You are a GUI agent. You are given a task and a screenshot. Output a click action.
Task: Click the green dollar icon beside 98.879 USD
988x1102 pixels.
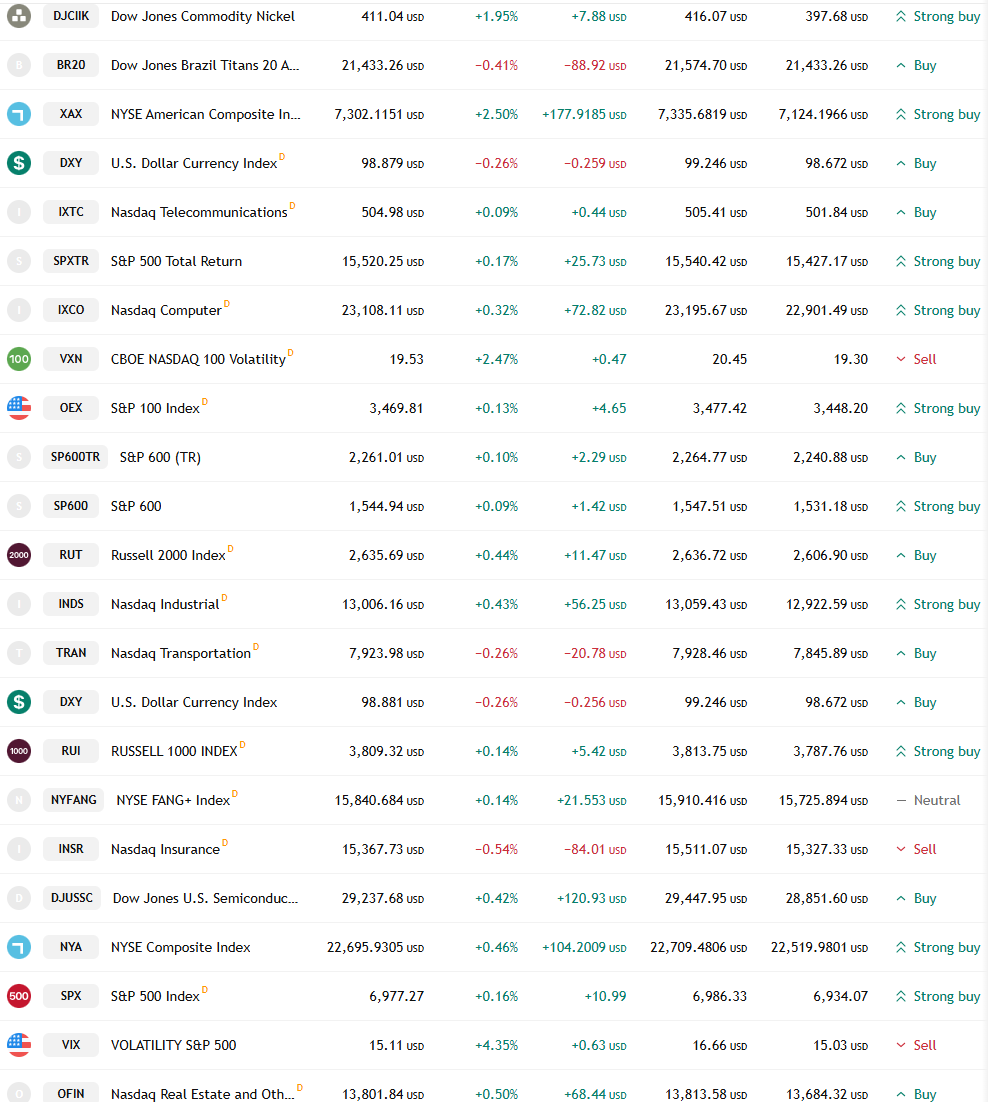19,163
